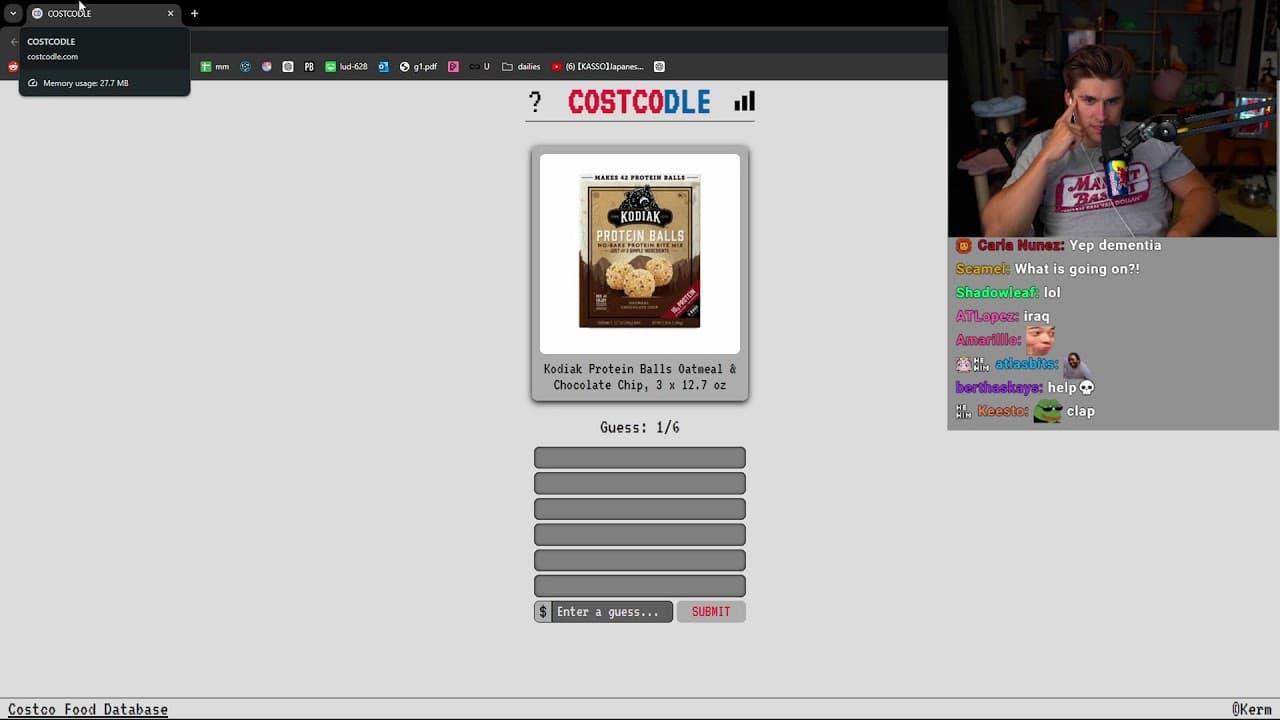Submit the price guess
The width and height of the screenshot is (1280, 720).
coord(711,612)
